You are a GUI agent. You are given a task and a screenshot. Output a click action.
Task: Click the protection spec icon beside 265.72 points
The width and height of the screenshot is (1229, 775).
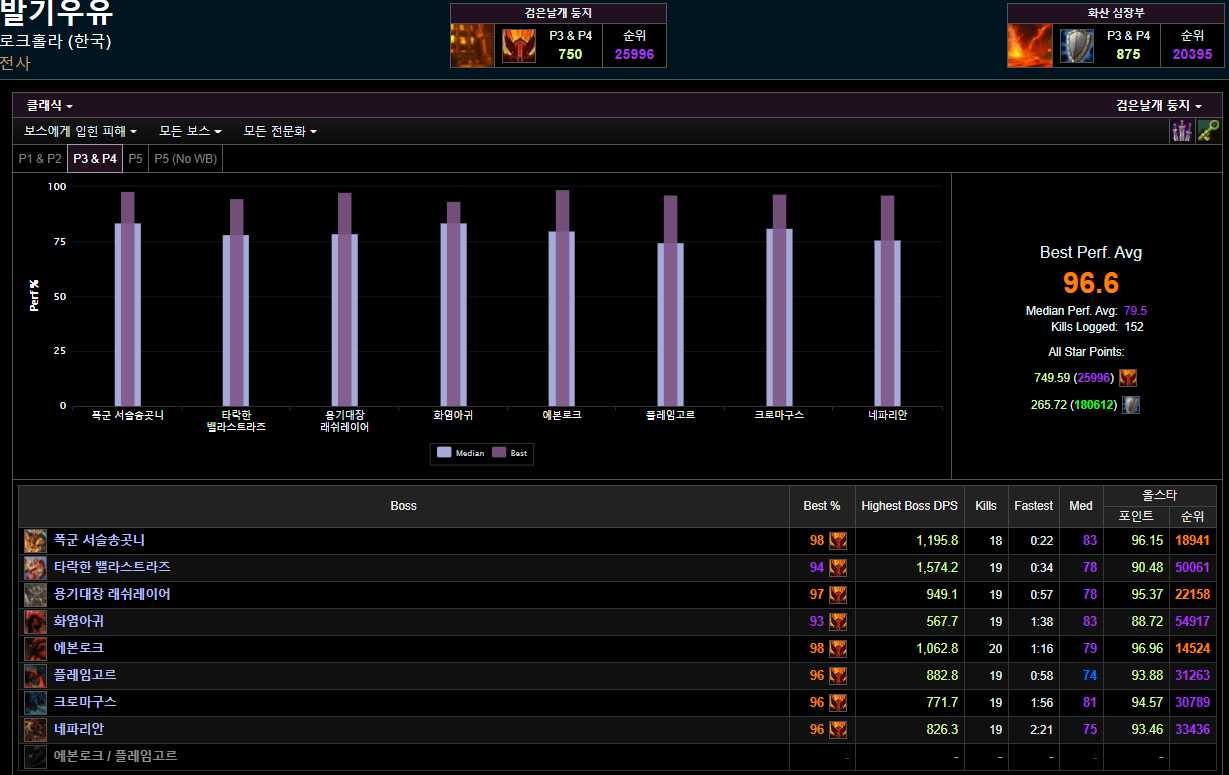pyautogui.click(x=1131, y=405)
